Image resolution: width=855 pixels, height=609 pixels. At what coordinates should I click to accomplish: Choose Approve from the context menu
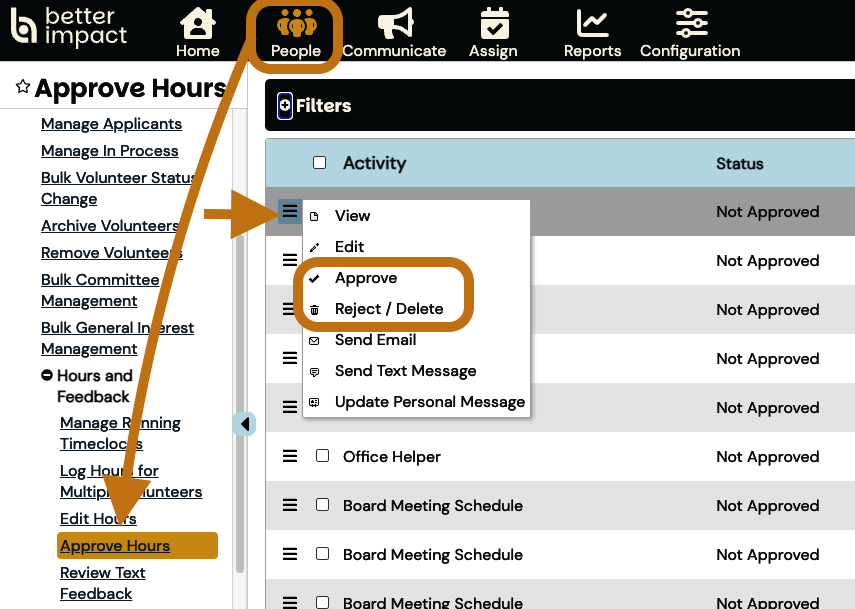366,278
